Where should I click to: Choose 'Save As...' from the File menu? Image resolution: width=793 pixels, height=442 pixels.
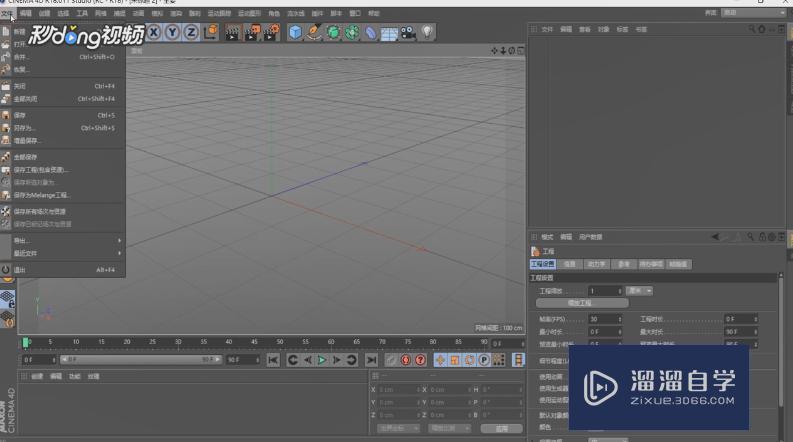coord(24,128)
